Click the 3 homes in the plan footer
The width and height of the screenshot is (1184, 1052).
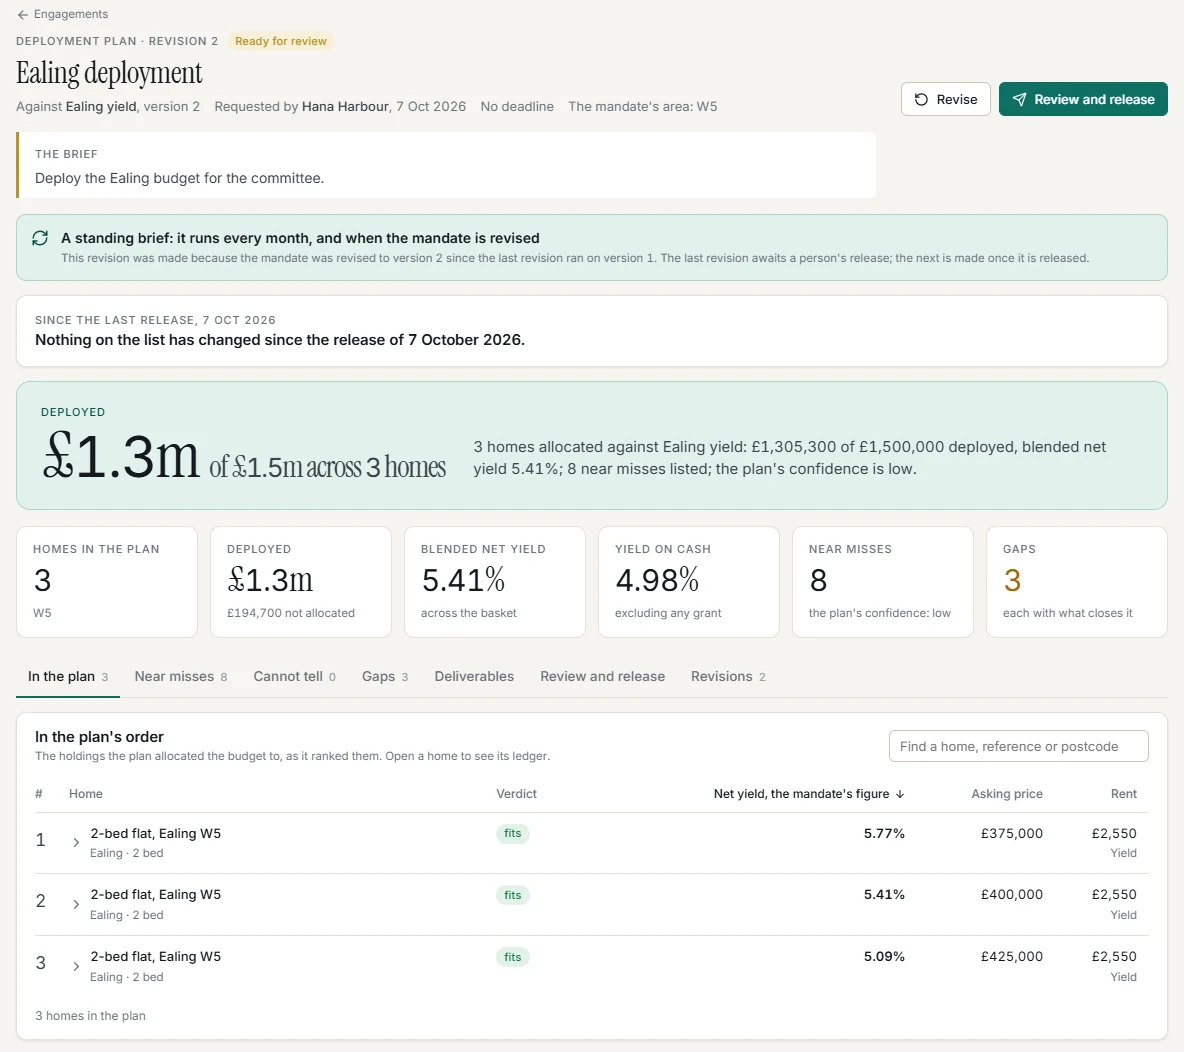pos(91,1016)
